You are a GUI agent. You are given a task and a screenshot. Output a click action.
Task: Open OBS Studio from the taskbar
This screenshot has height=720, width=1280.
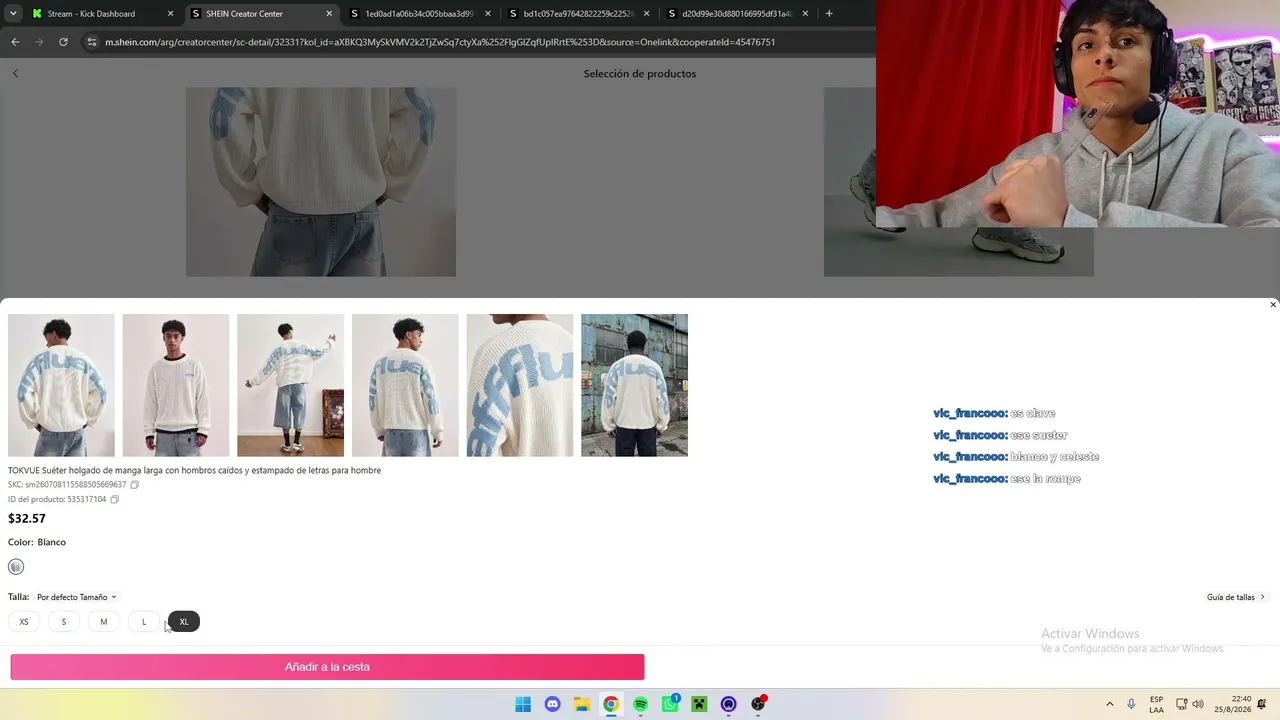(758, 704)
